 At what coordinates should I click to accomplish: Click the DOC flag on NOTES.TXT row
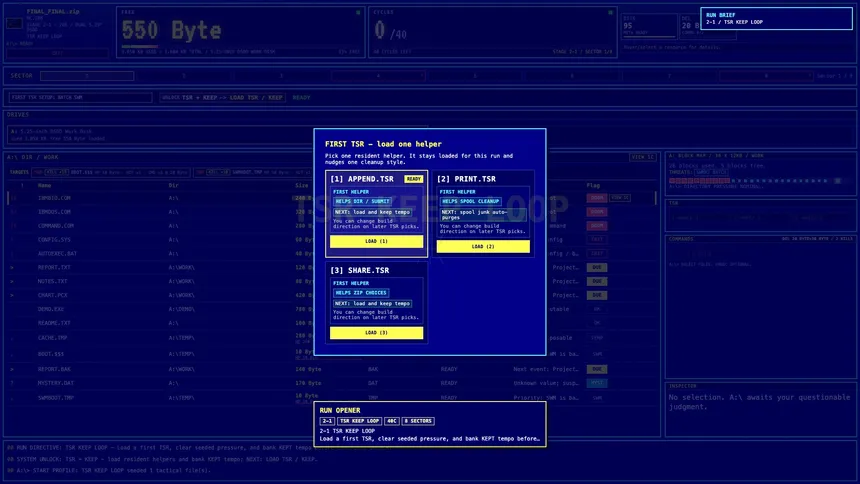pyautogui.click(x=597, y=281)
